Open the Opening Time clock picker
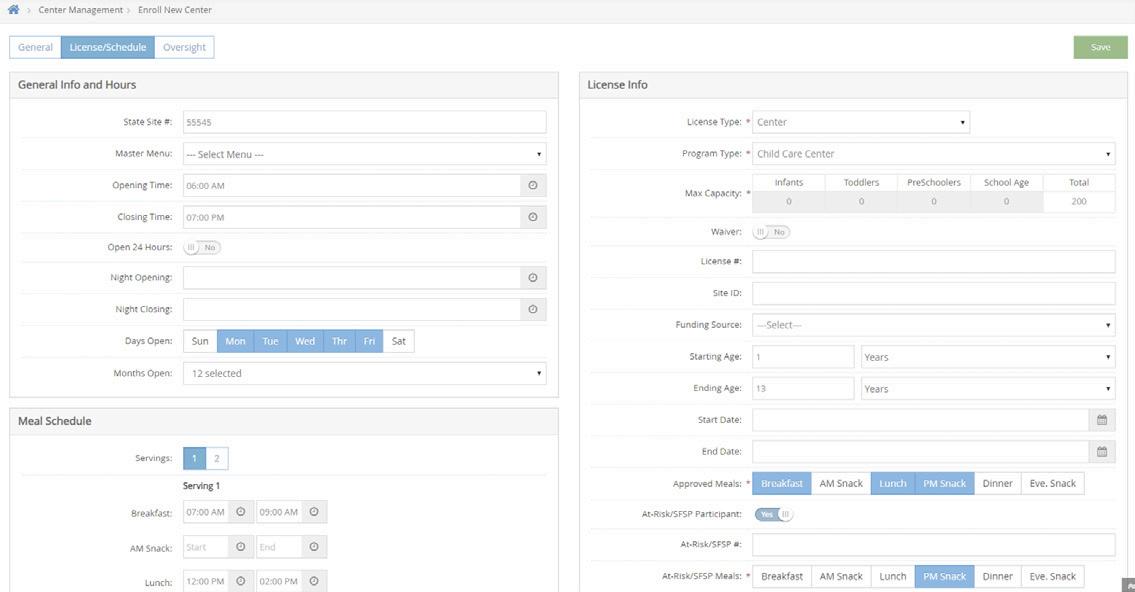 click(x=533, y=185)
